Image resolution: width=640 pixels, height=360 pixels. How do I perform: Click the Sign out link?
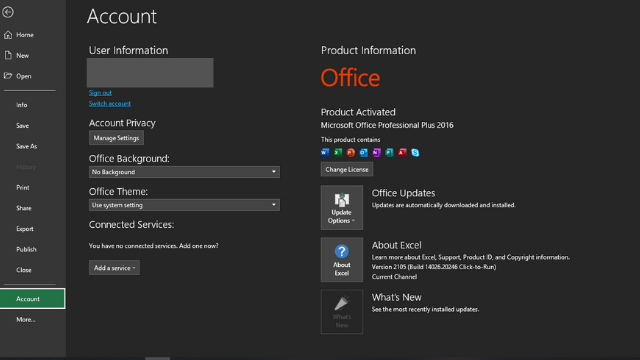pos(100,93)
